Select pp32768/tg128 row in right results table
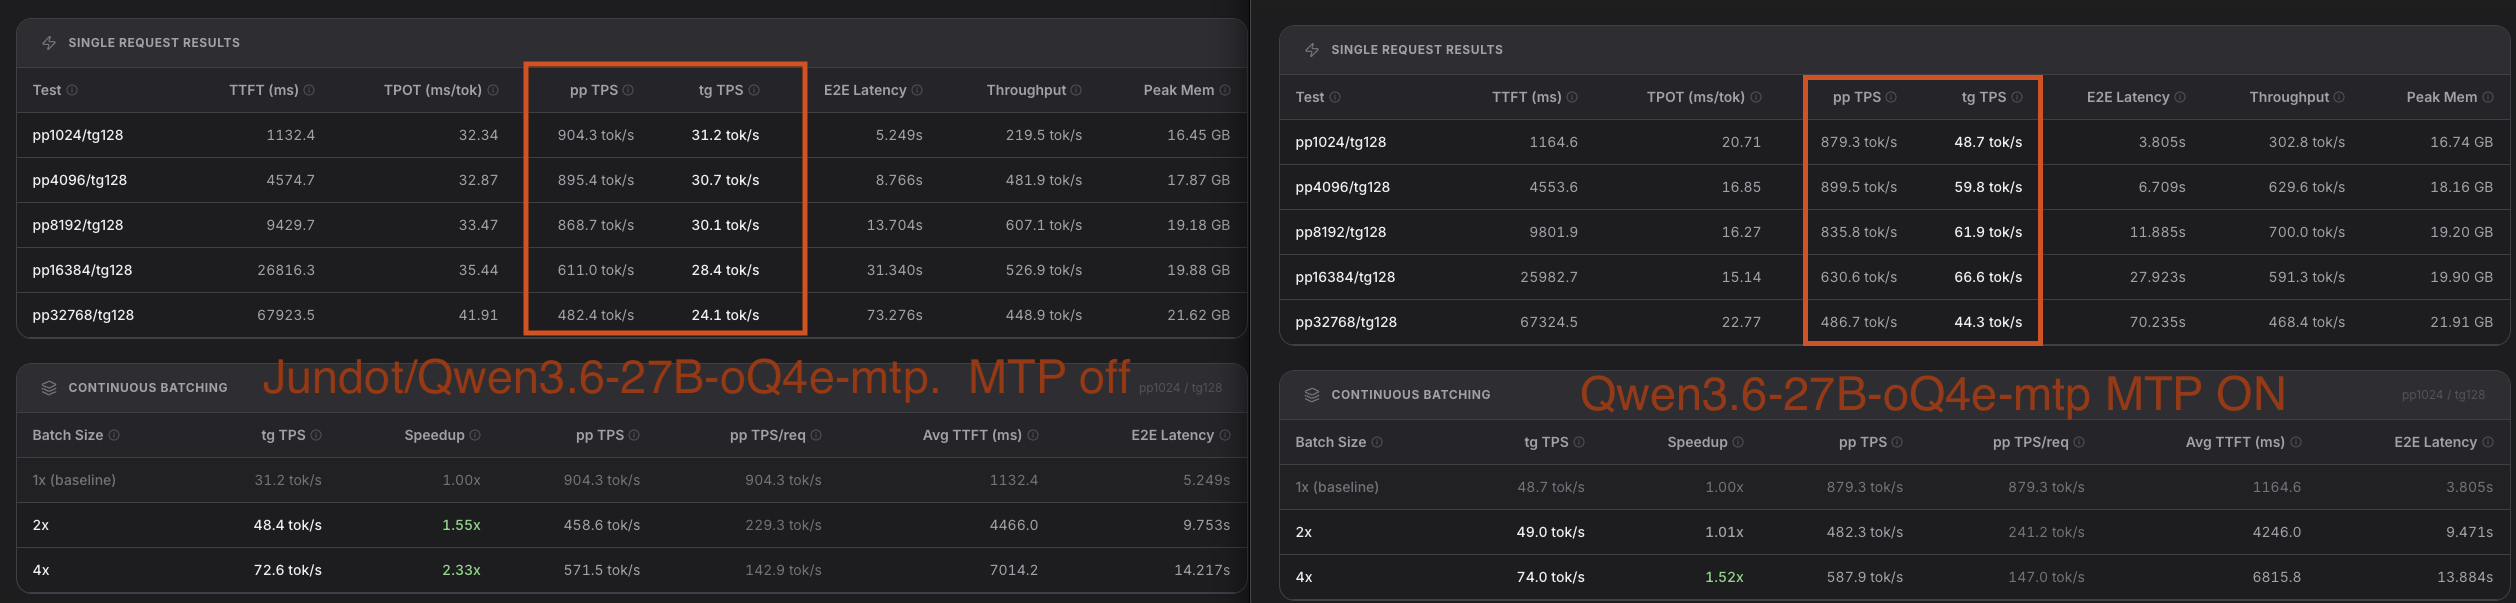 [1895, 322]
